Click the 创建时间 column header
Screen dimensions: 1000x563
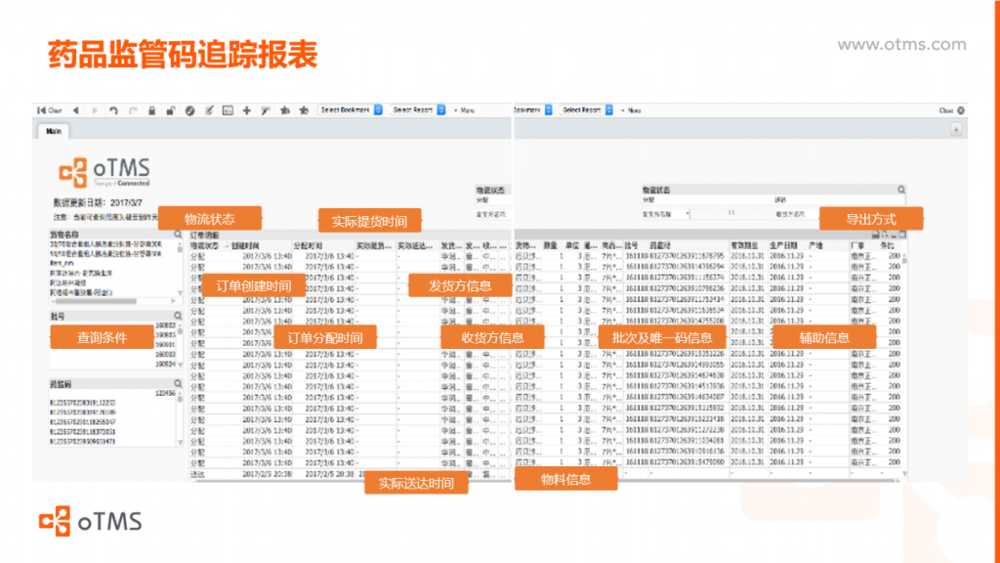click(x=246, y=244)
